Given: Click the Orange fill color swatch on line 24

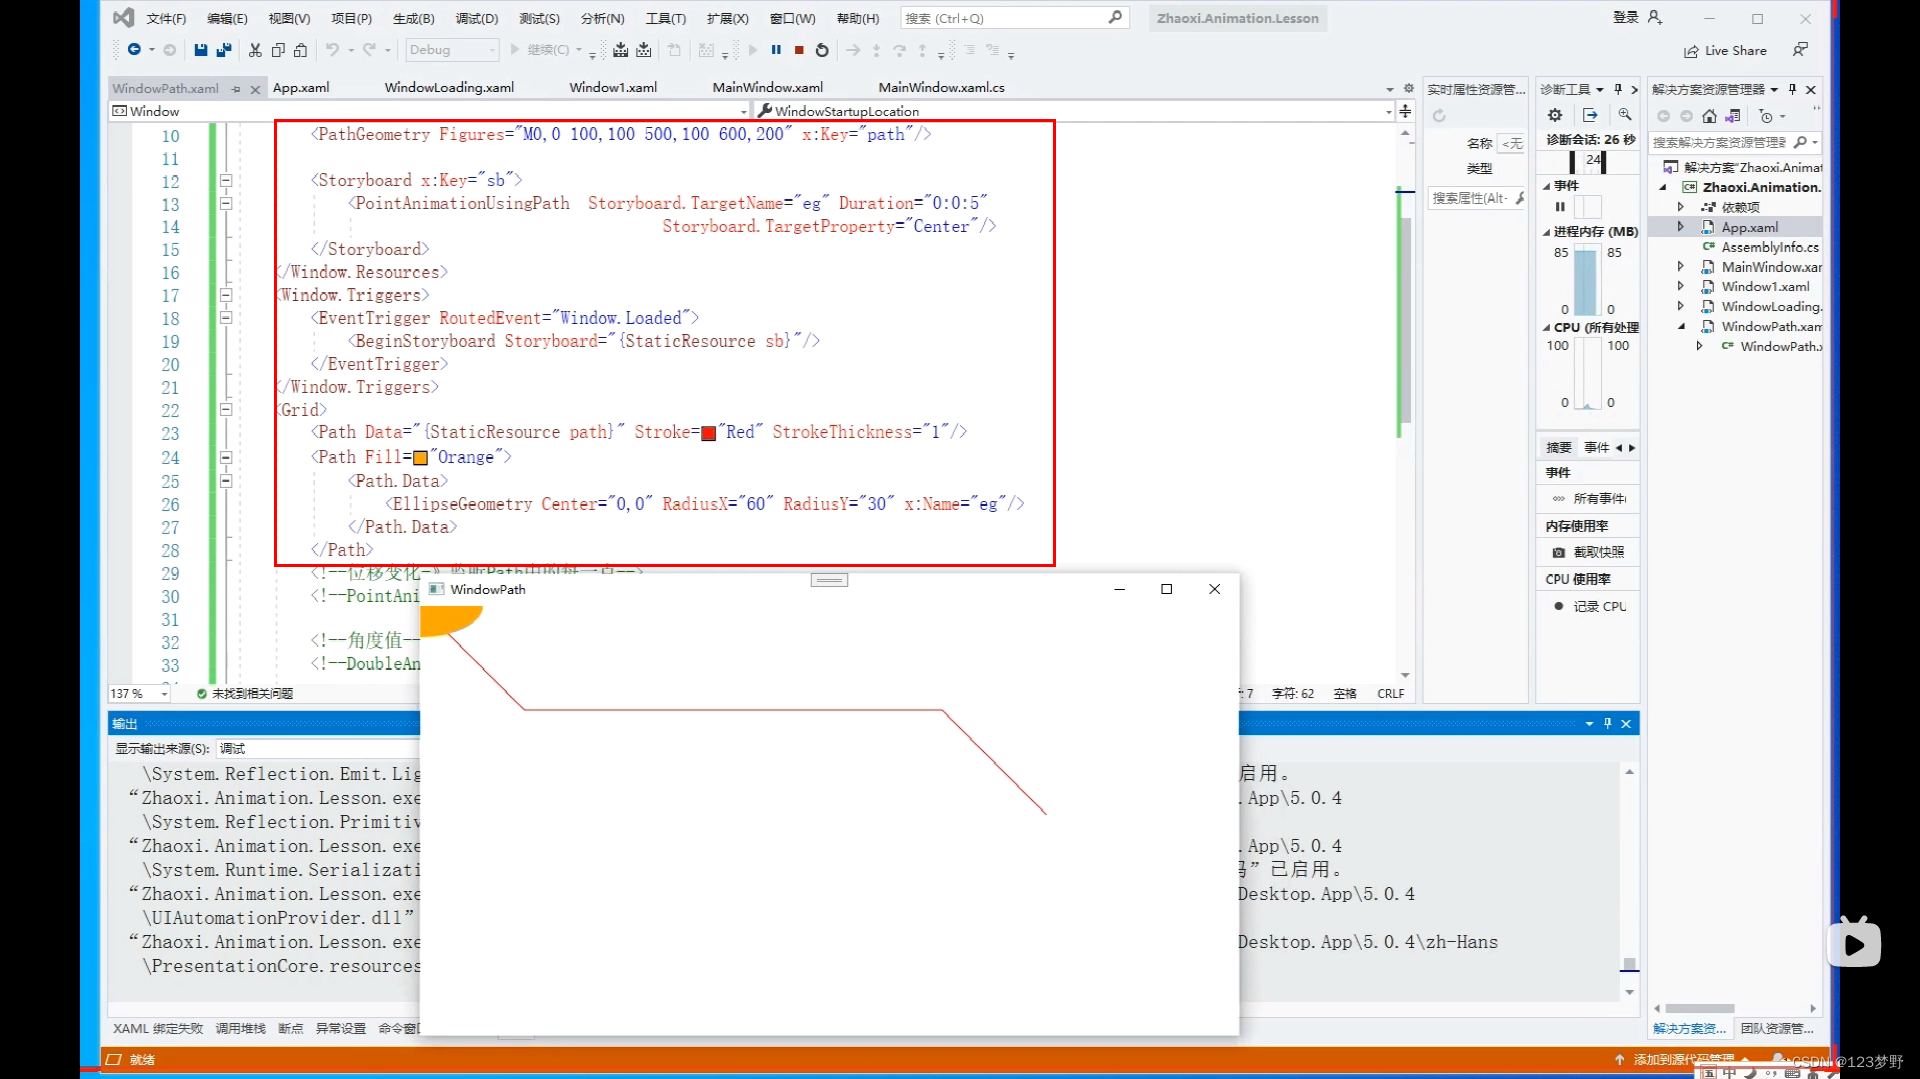Looking at the screenshot, I should 420,458.
